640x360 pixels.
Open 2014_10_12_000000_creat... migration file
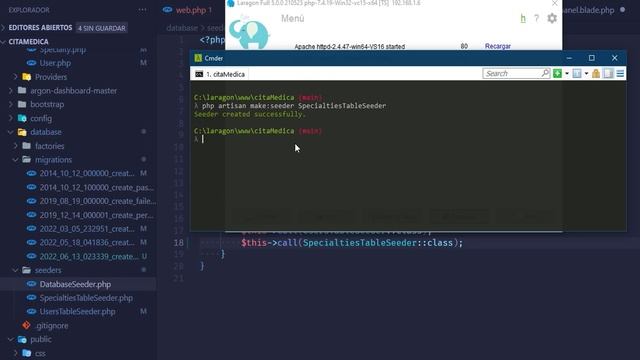point(87,173)
